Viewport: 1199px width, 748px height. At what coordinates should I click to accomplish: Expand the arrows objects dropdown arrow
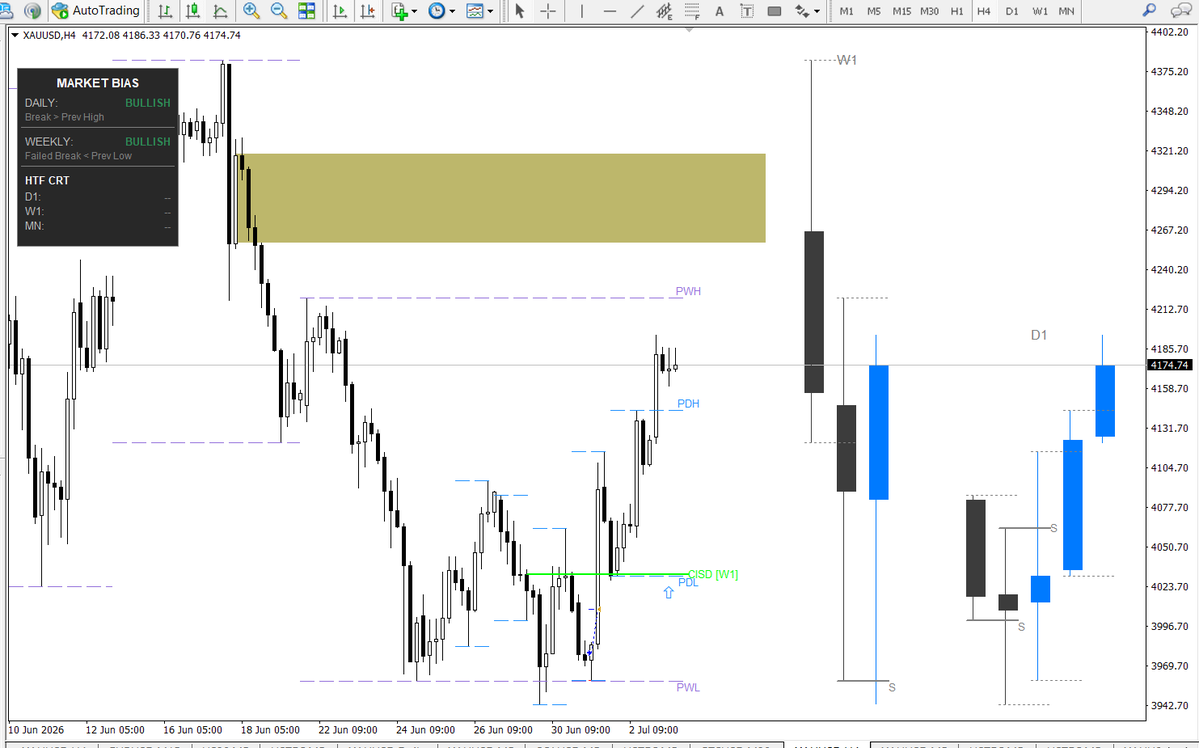point(817,11)
